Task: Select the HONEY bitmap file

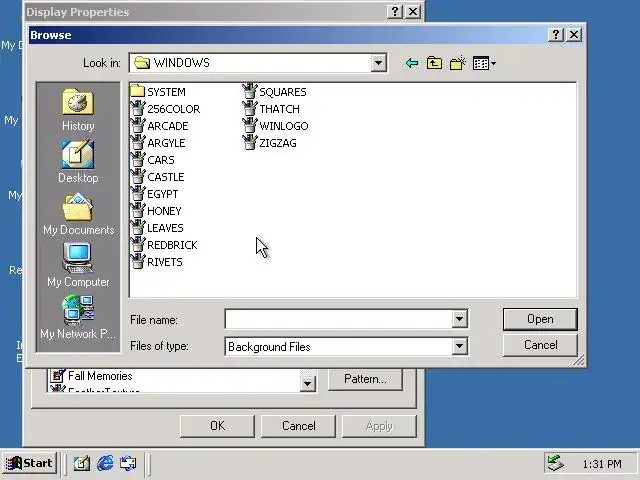Action: (x=156, y=211)
